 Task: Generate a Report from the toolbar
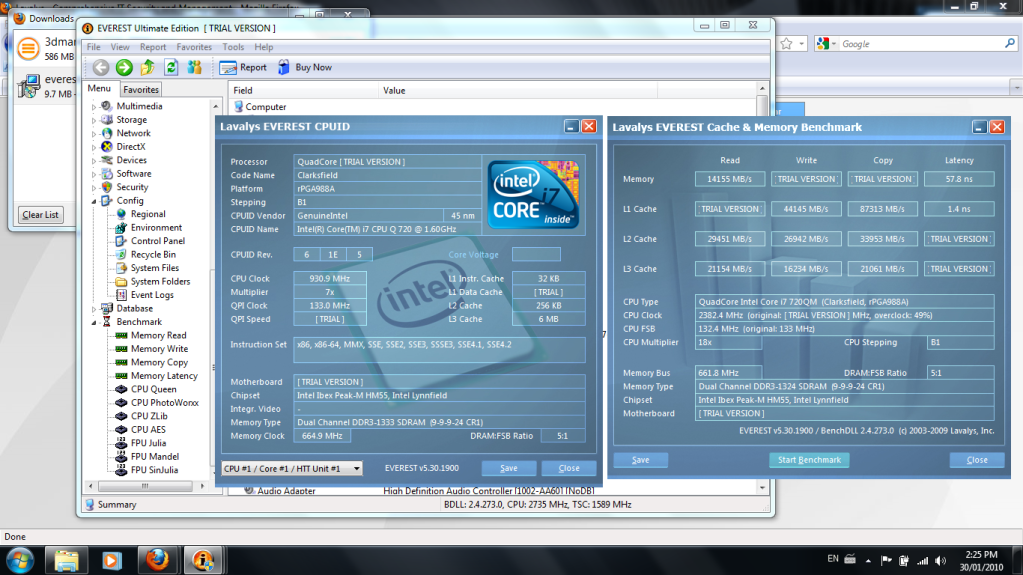pyautogui.click(x=243, y=67)
